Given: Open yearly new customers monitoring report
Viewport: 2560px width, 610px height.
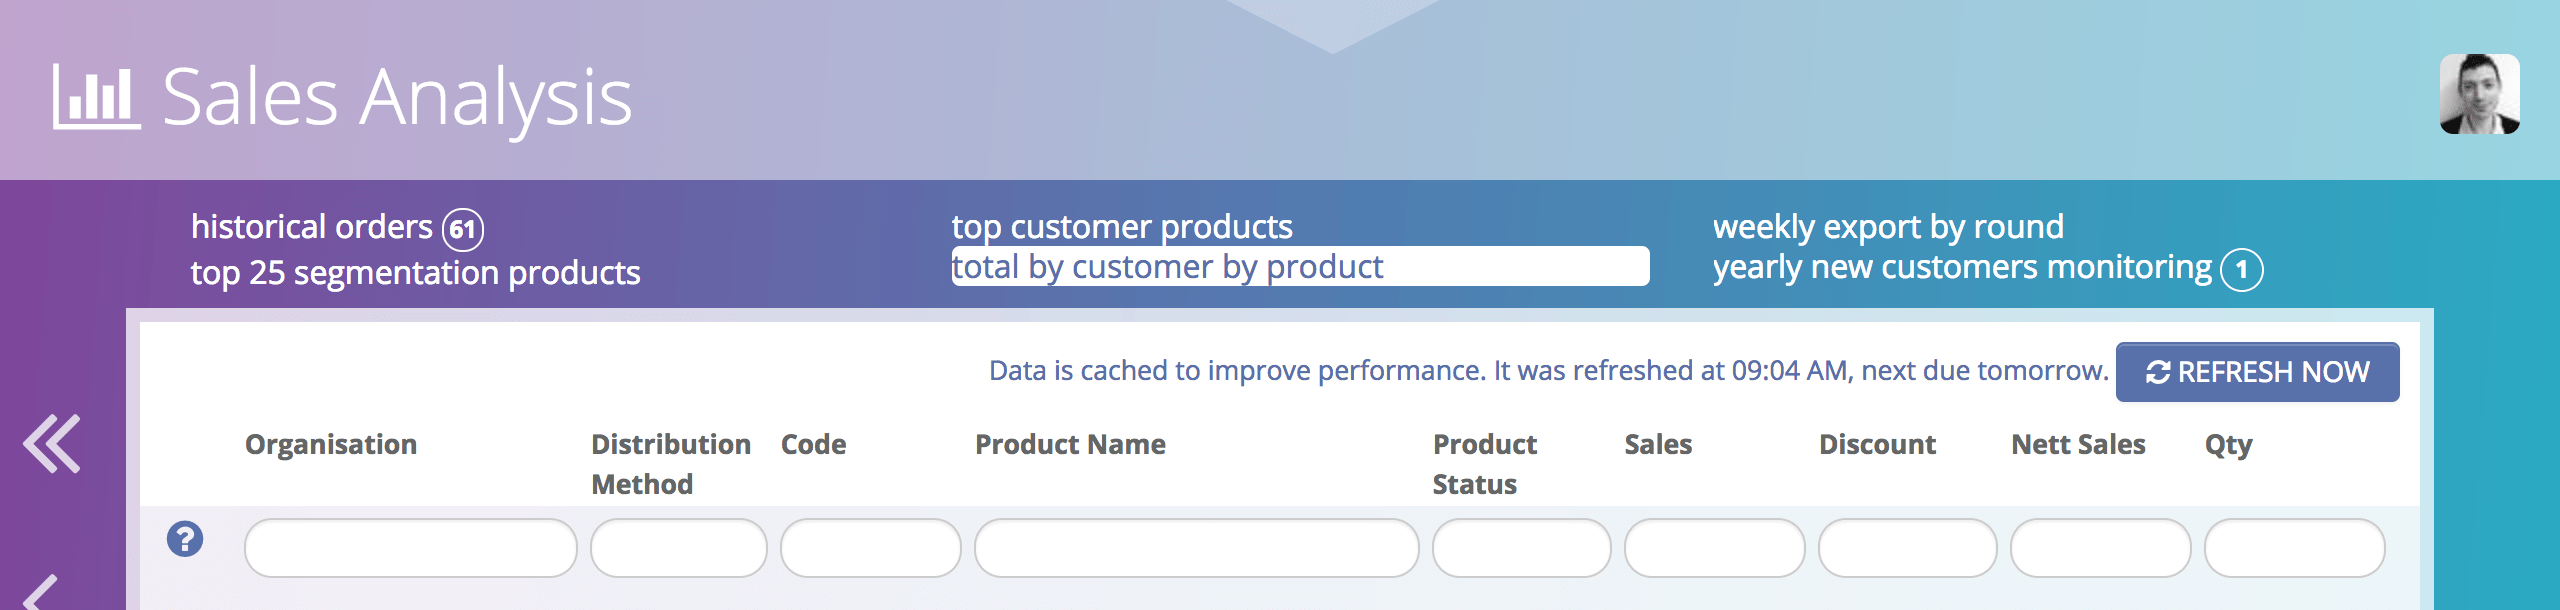Looking at the screenshot, I should pos(1962,268).
